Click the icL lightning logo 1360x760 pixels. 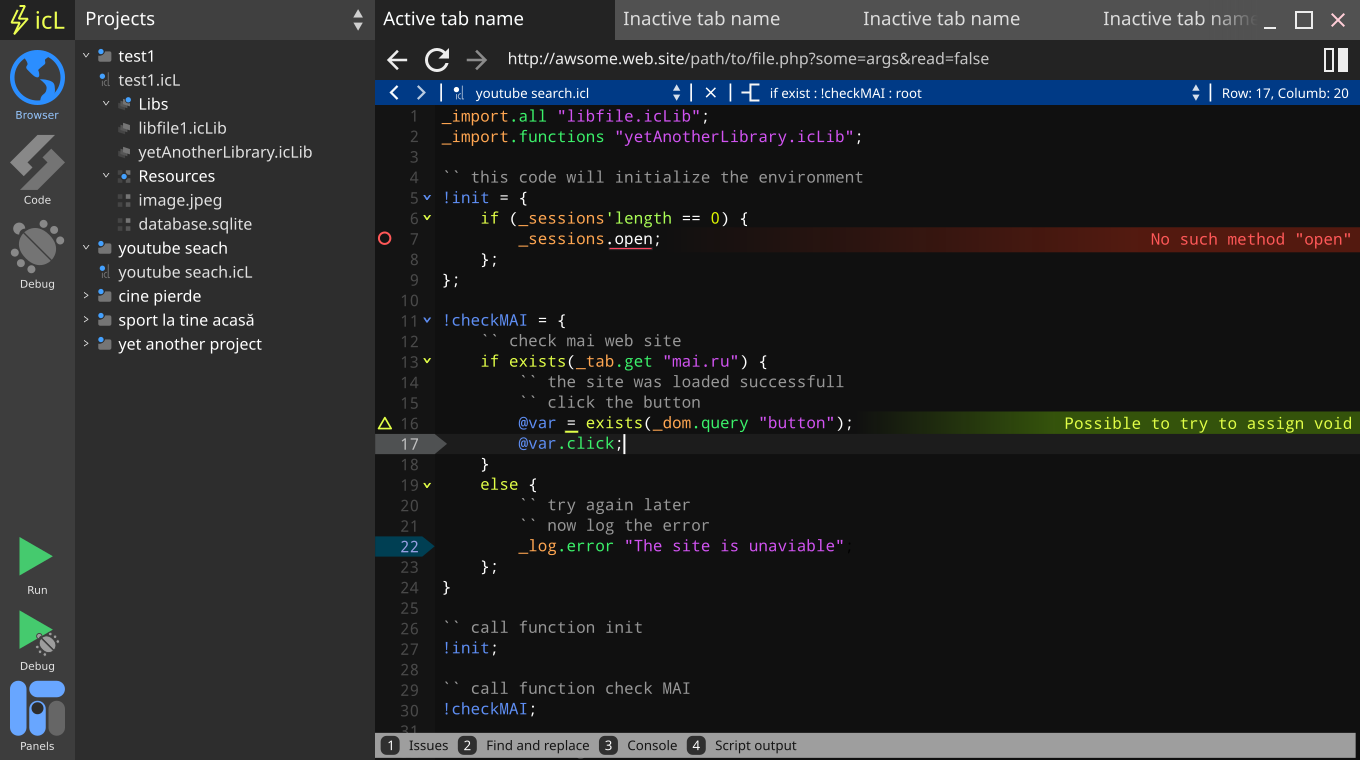click(37, 19)
